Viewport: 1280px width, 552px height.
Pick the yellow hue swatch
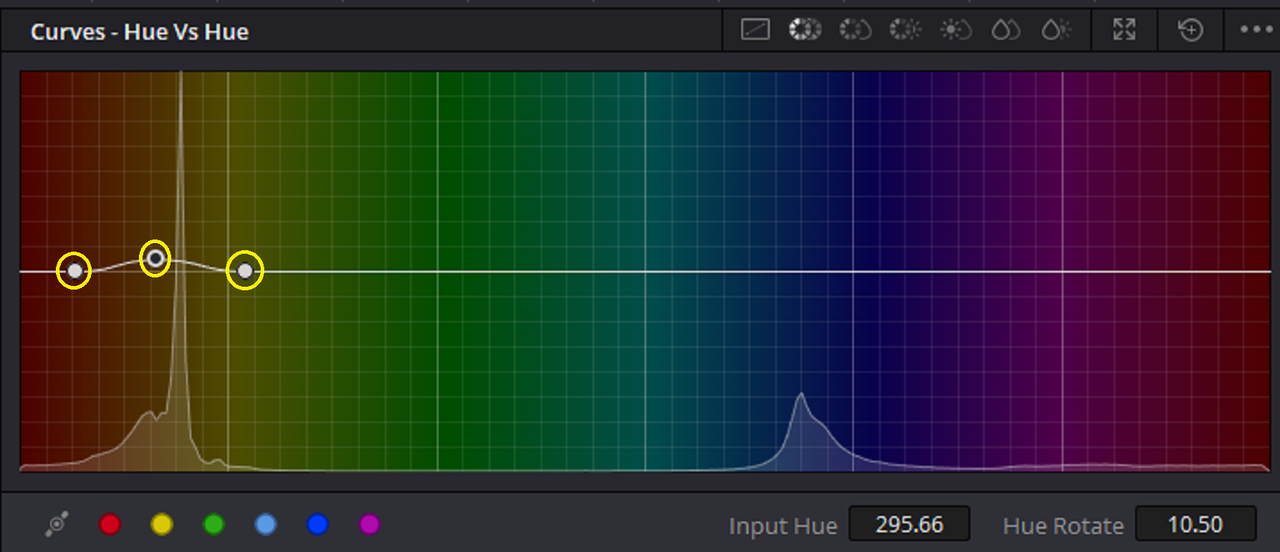pos(162,524)
